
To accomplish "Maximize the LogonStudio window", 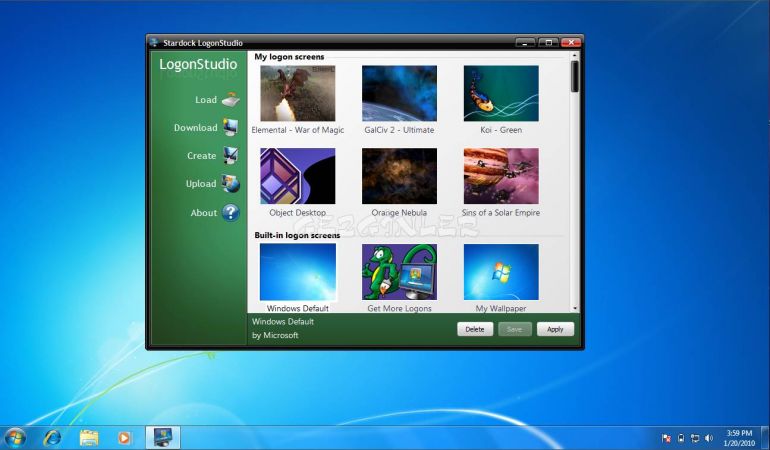I will click(x=548, y=43).
